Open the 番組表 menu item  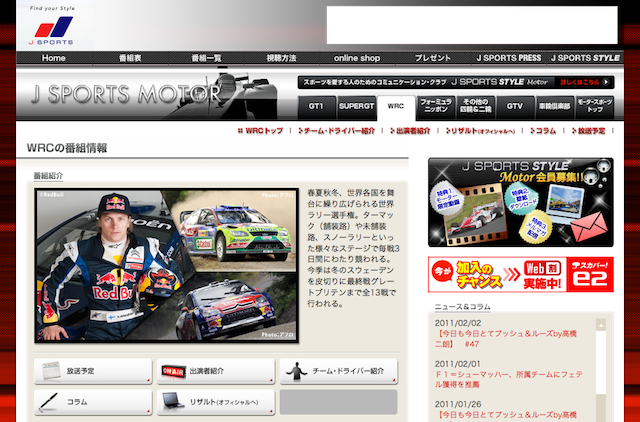pos(132,58)
